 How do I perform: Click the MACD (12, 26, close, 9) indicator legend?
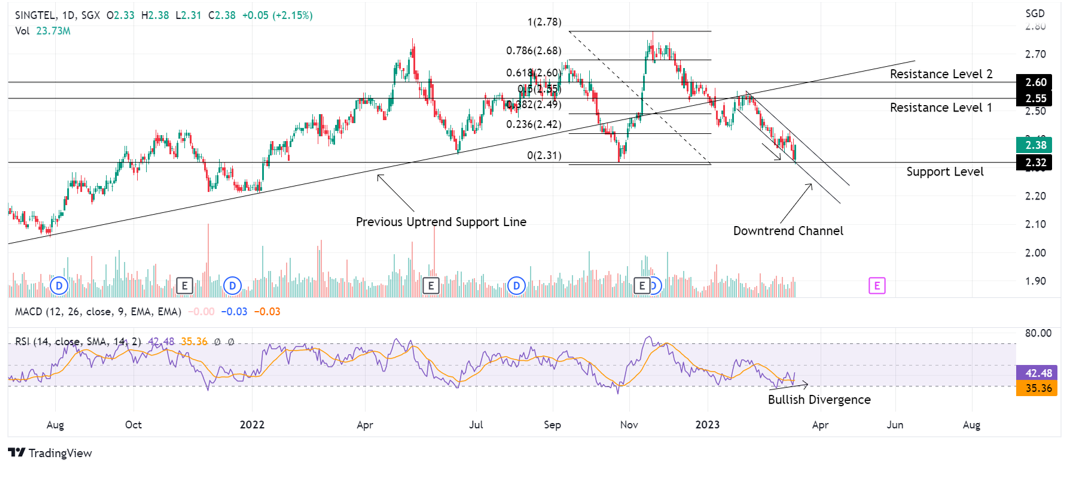pyautogui.click(x=98, y=312)
